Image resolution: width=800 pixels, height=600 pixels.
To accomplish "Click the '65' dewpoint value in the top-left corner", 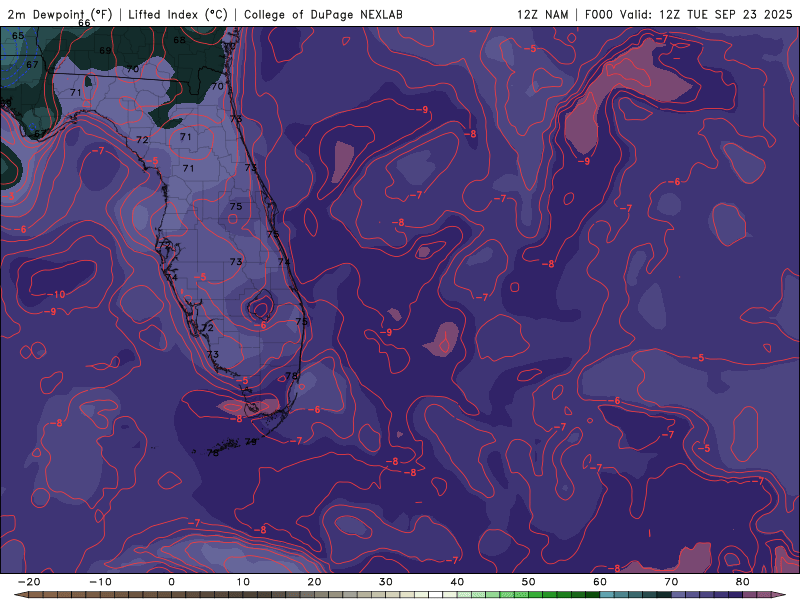I will [x=18, y=36].
